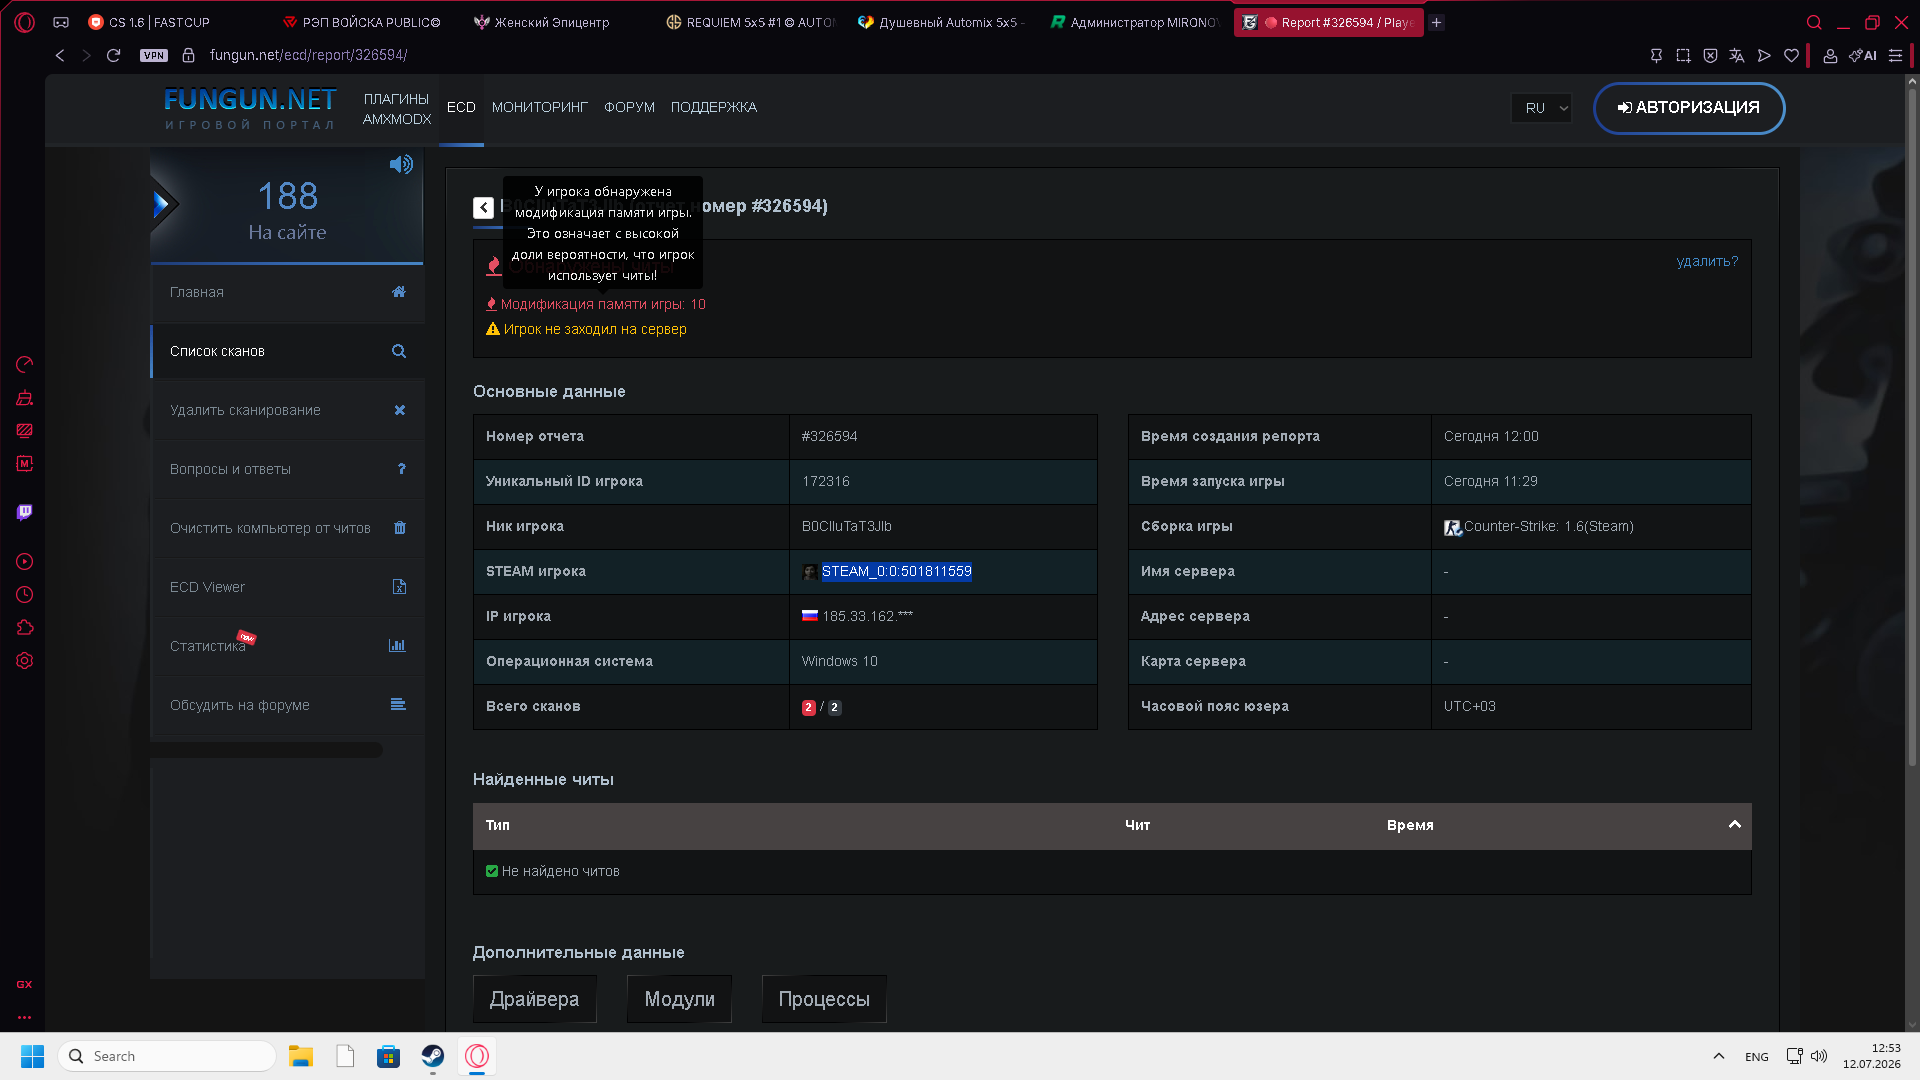1920x1080 pixels.
Task: Open GX Corner gamepad icon
Action: pos(61,22)
